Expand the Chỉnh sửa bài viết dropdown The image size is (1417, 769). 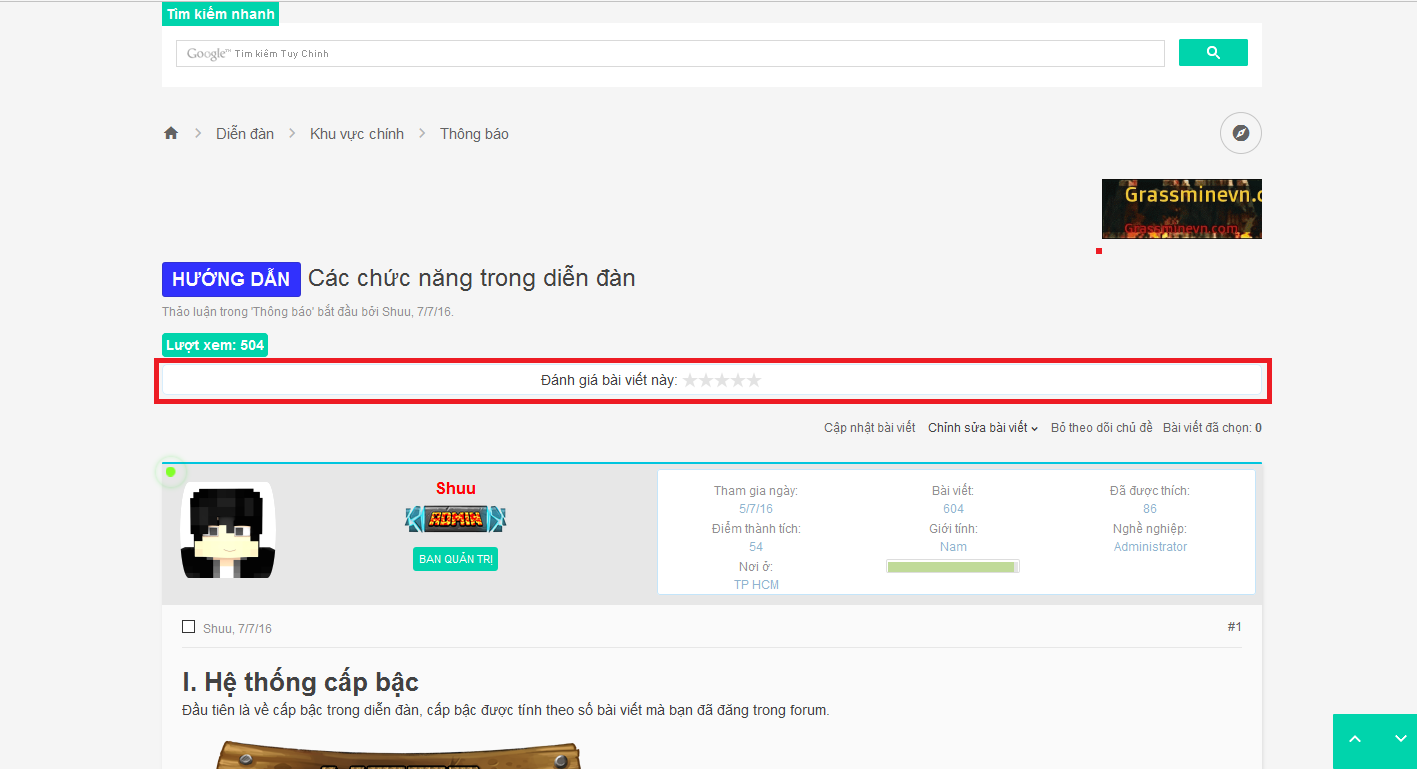click(983, 428)
